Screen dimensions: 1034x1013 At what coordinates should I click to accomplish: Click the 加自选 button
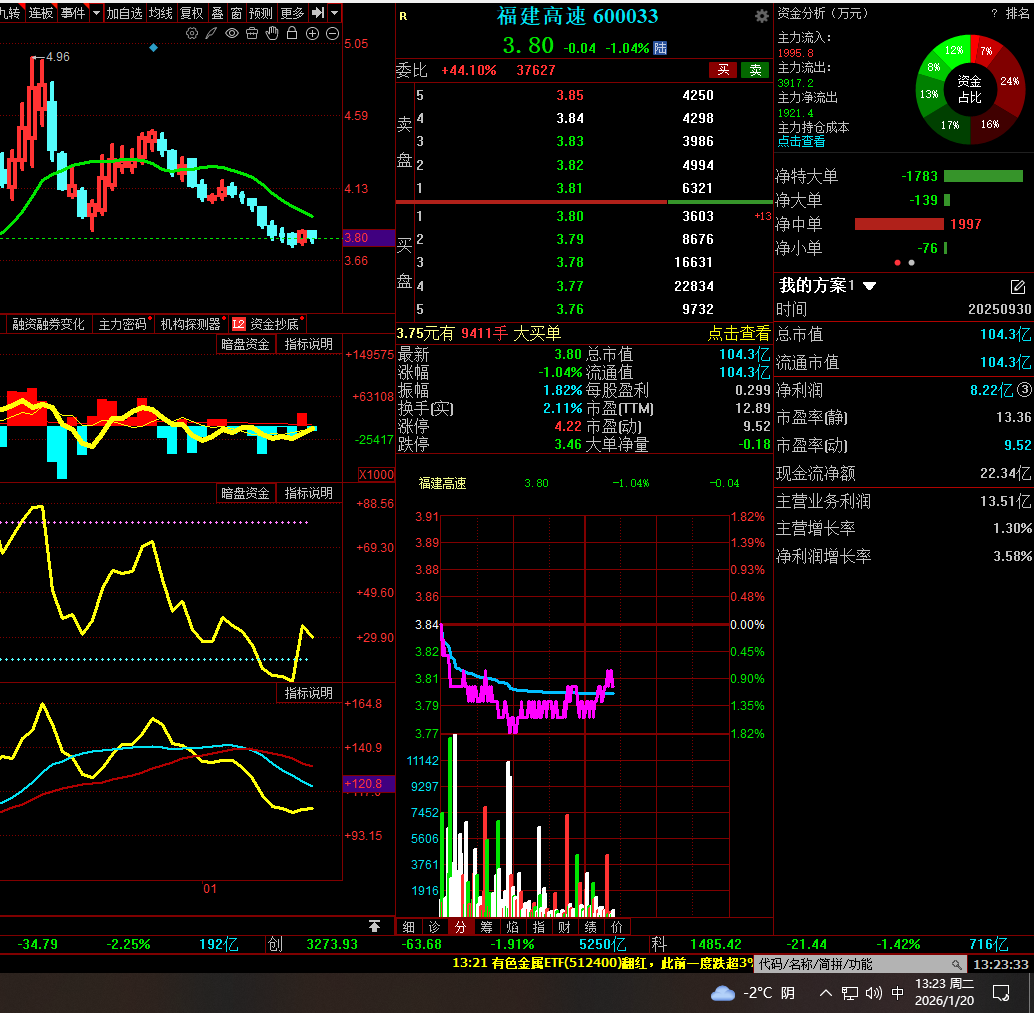point(125,13)
